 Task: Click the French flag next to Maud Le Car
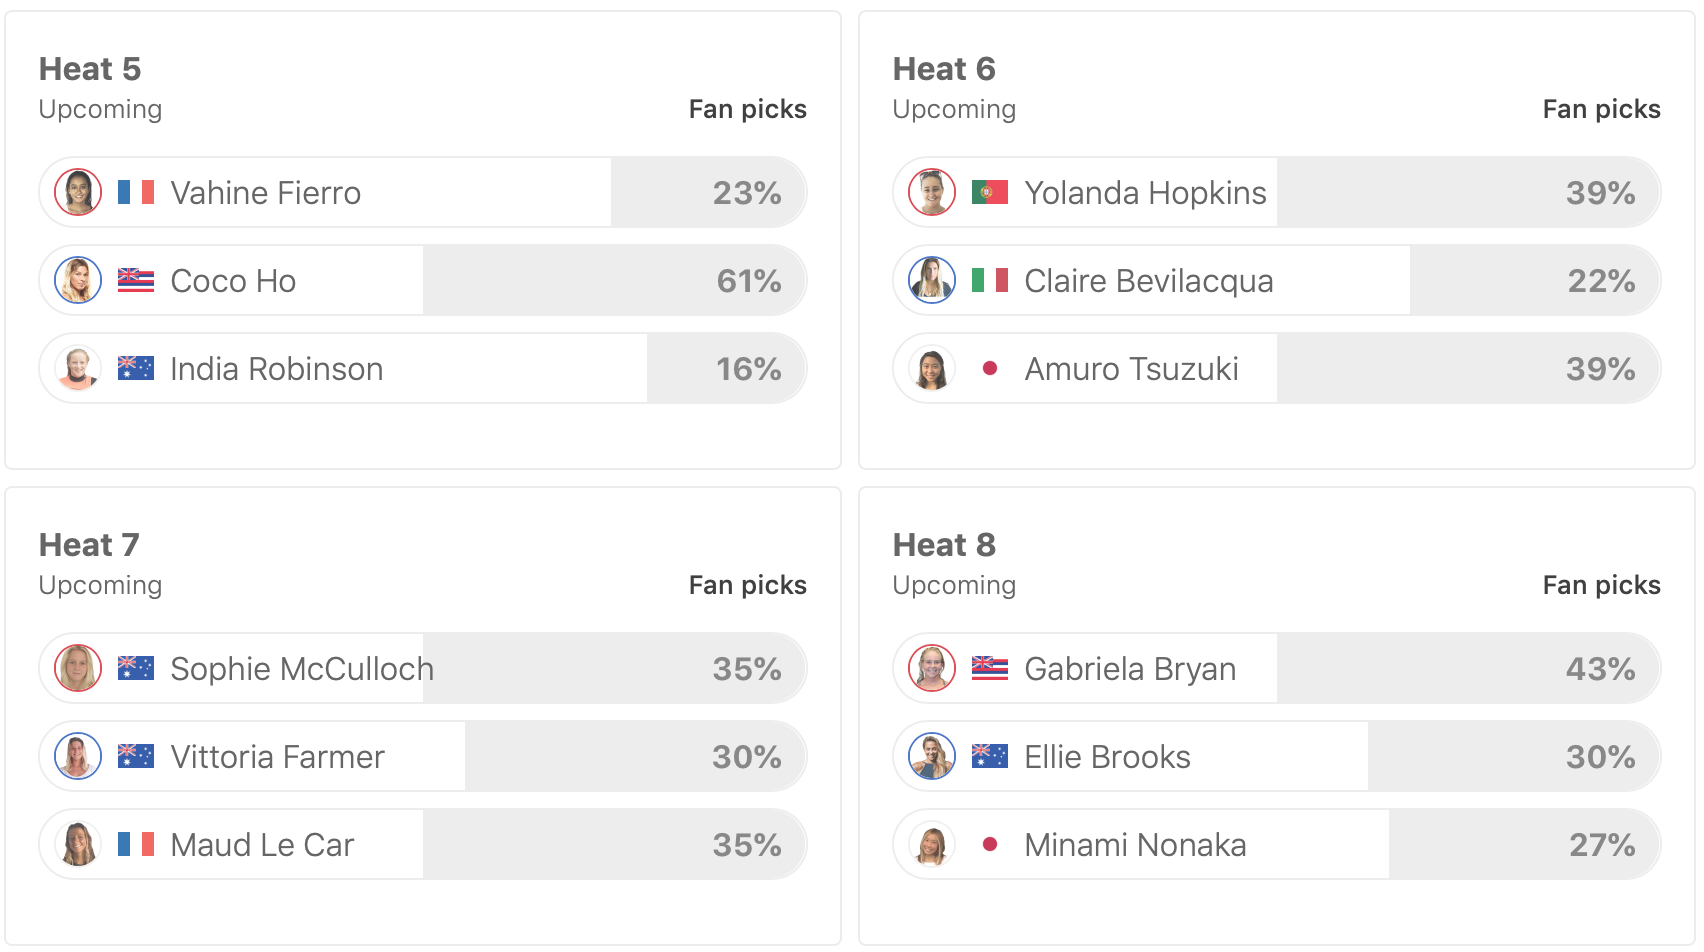(x=136, y=844)
